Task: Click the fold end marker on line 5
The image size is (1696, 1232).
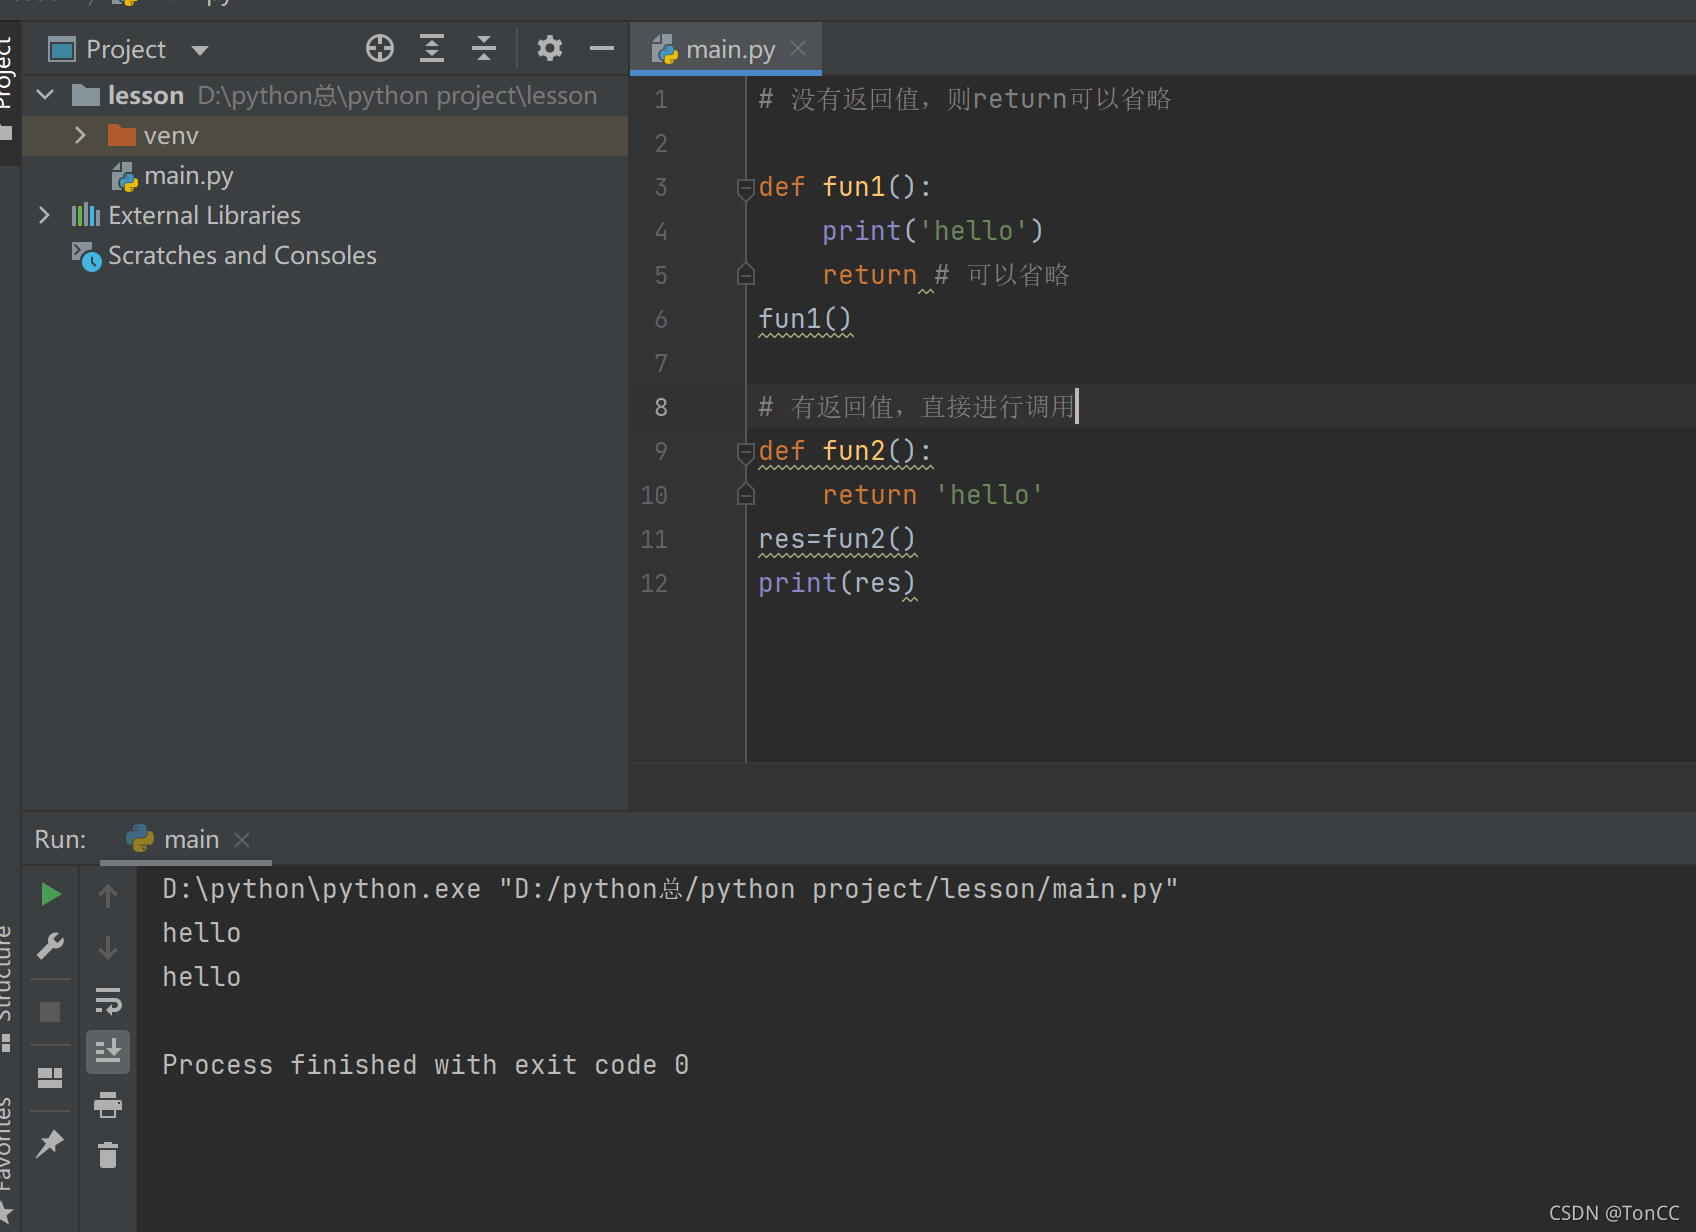Action: 745,274
